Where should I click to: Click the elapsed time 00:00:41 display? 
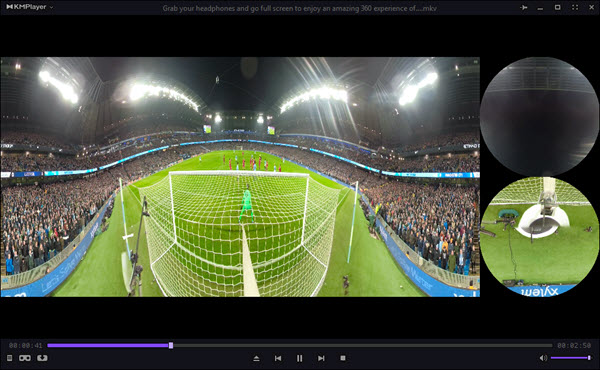coord(26,346)
